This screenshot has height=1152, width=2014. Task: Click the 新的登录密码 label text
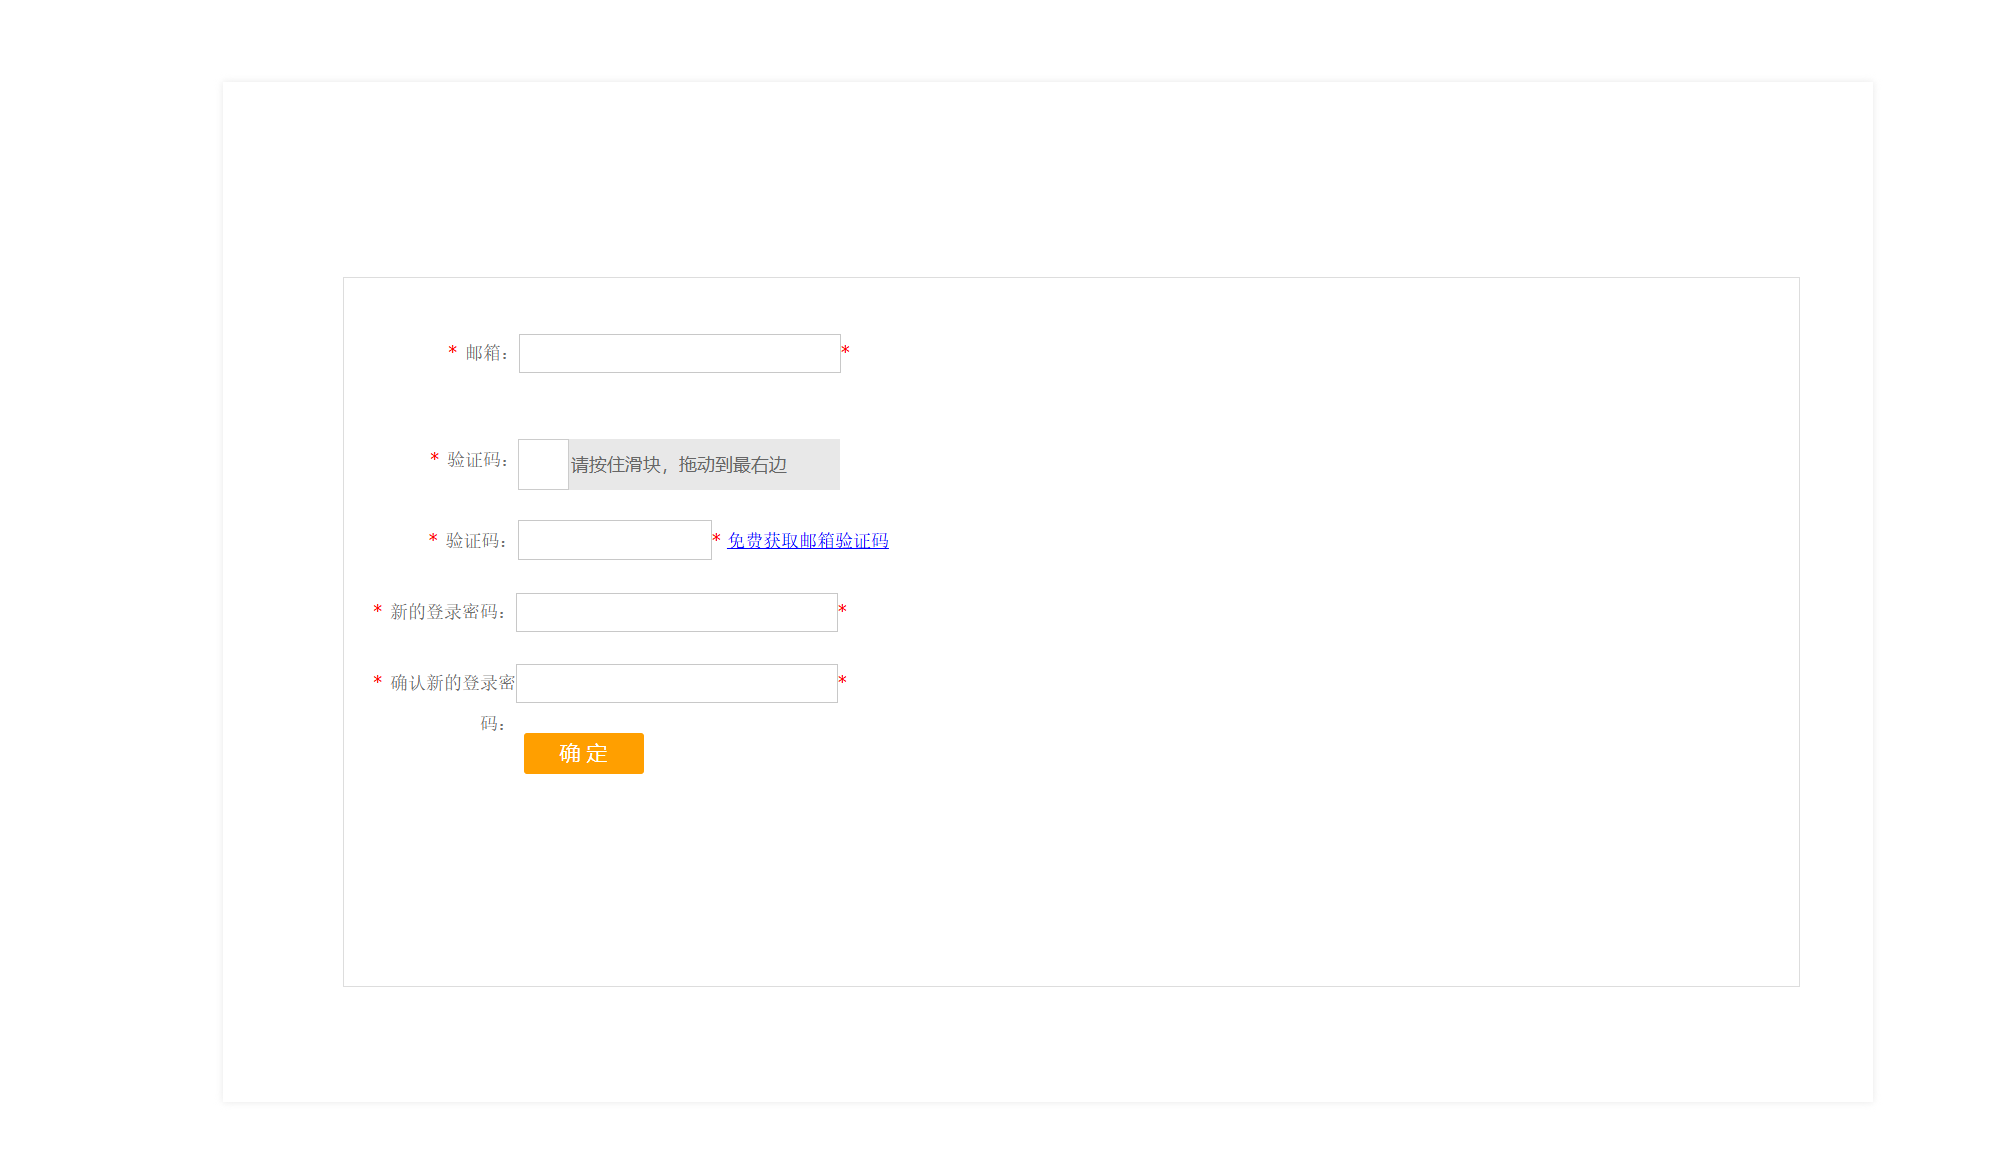tap(446, 612)
